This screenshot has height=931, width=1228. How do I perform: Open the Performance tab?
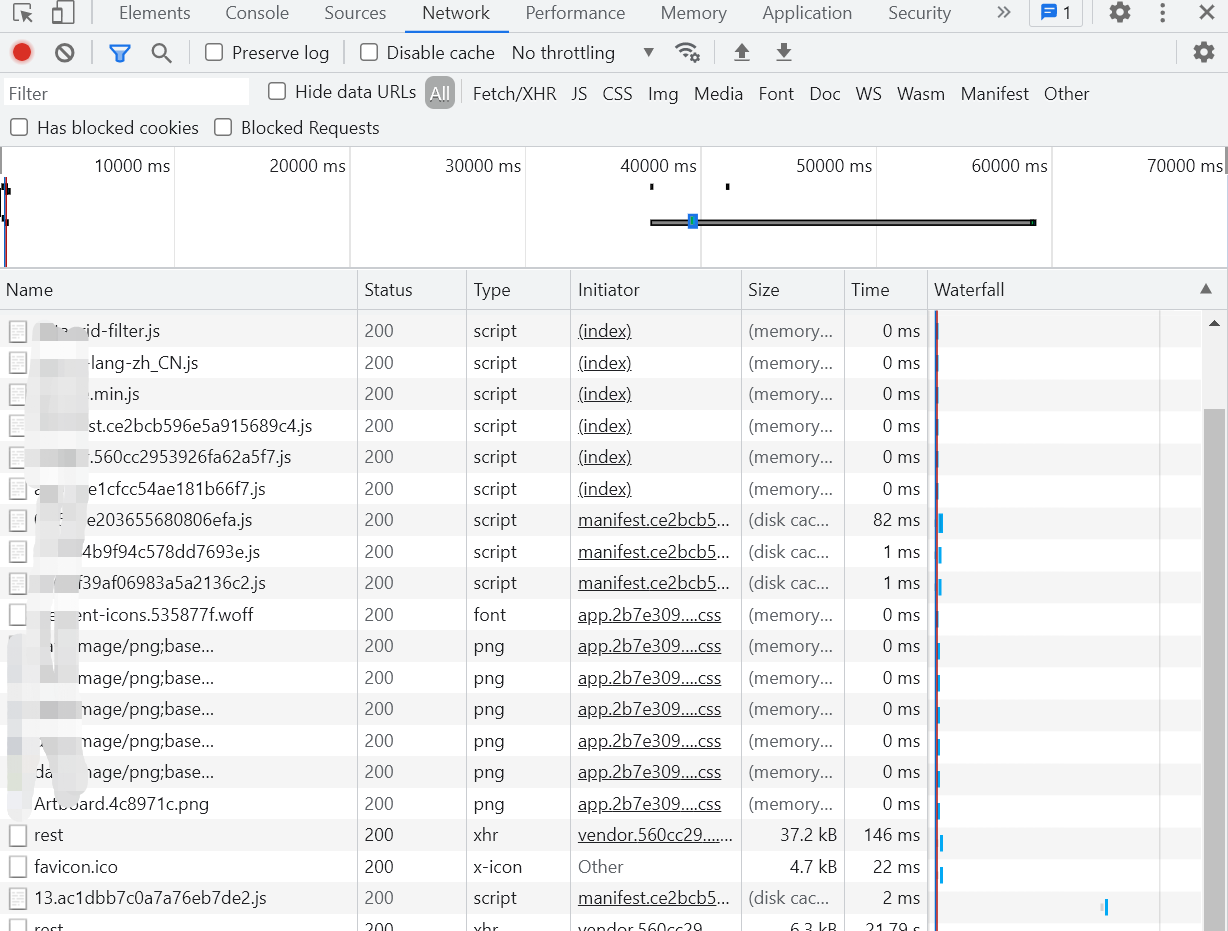pos(575,13)
